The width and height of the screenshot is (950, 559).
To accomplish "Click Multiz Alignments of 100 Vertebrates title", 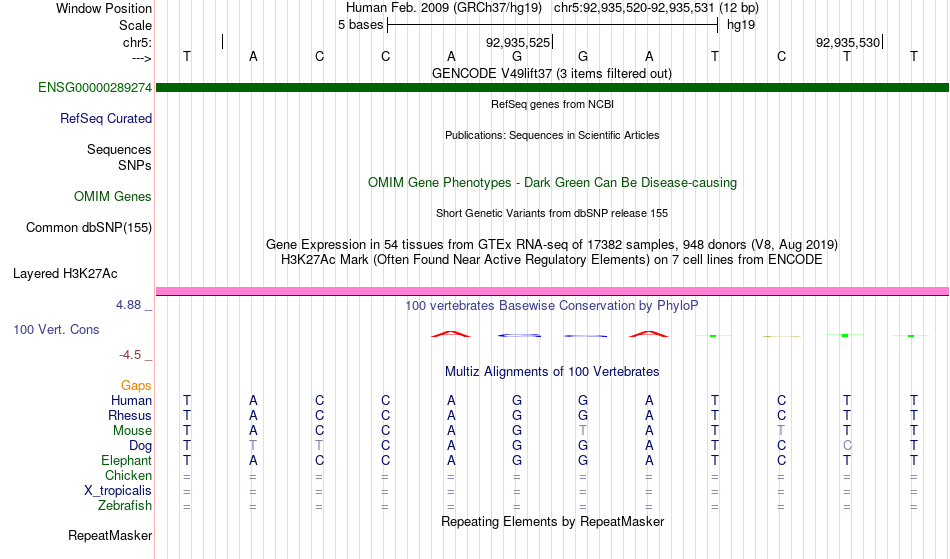I will pos(552,371).
